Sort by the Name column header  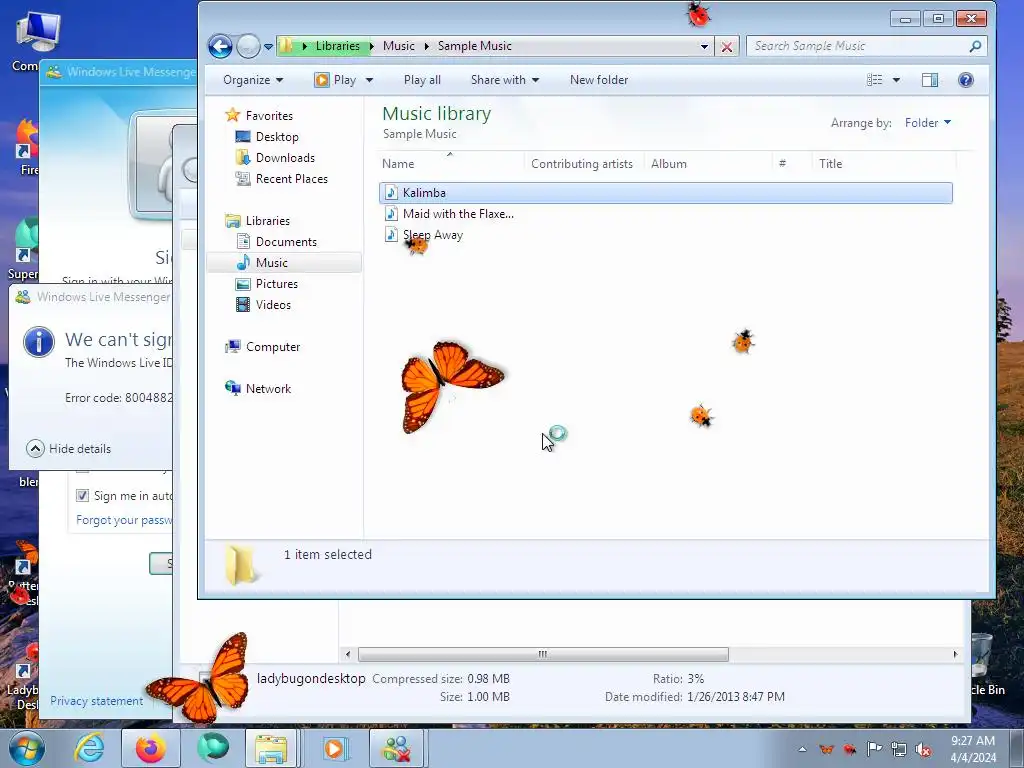(451, 163)
